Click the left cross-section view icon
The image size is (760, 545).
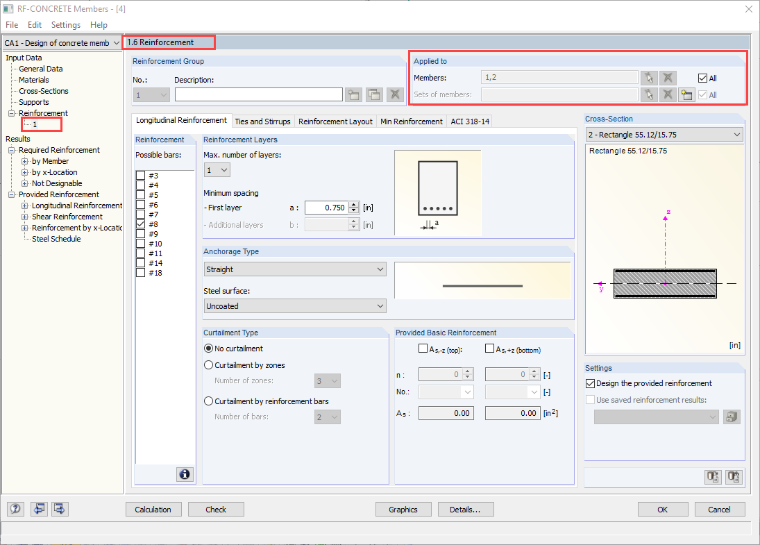(712, 477)
